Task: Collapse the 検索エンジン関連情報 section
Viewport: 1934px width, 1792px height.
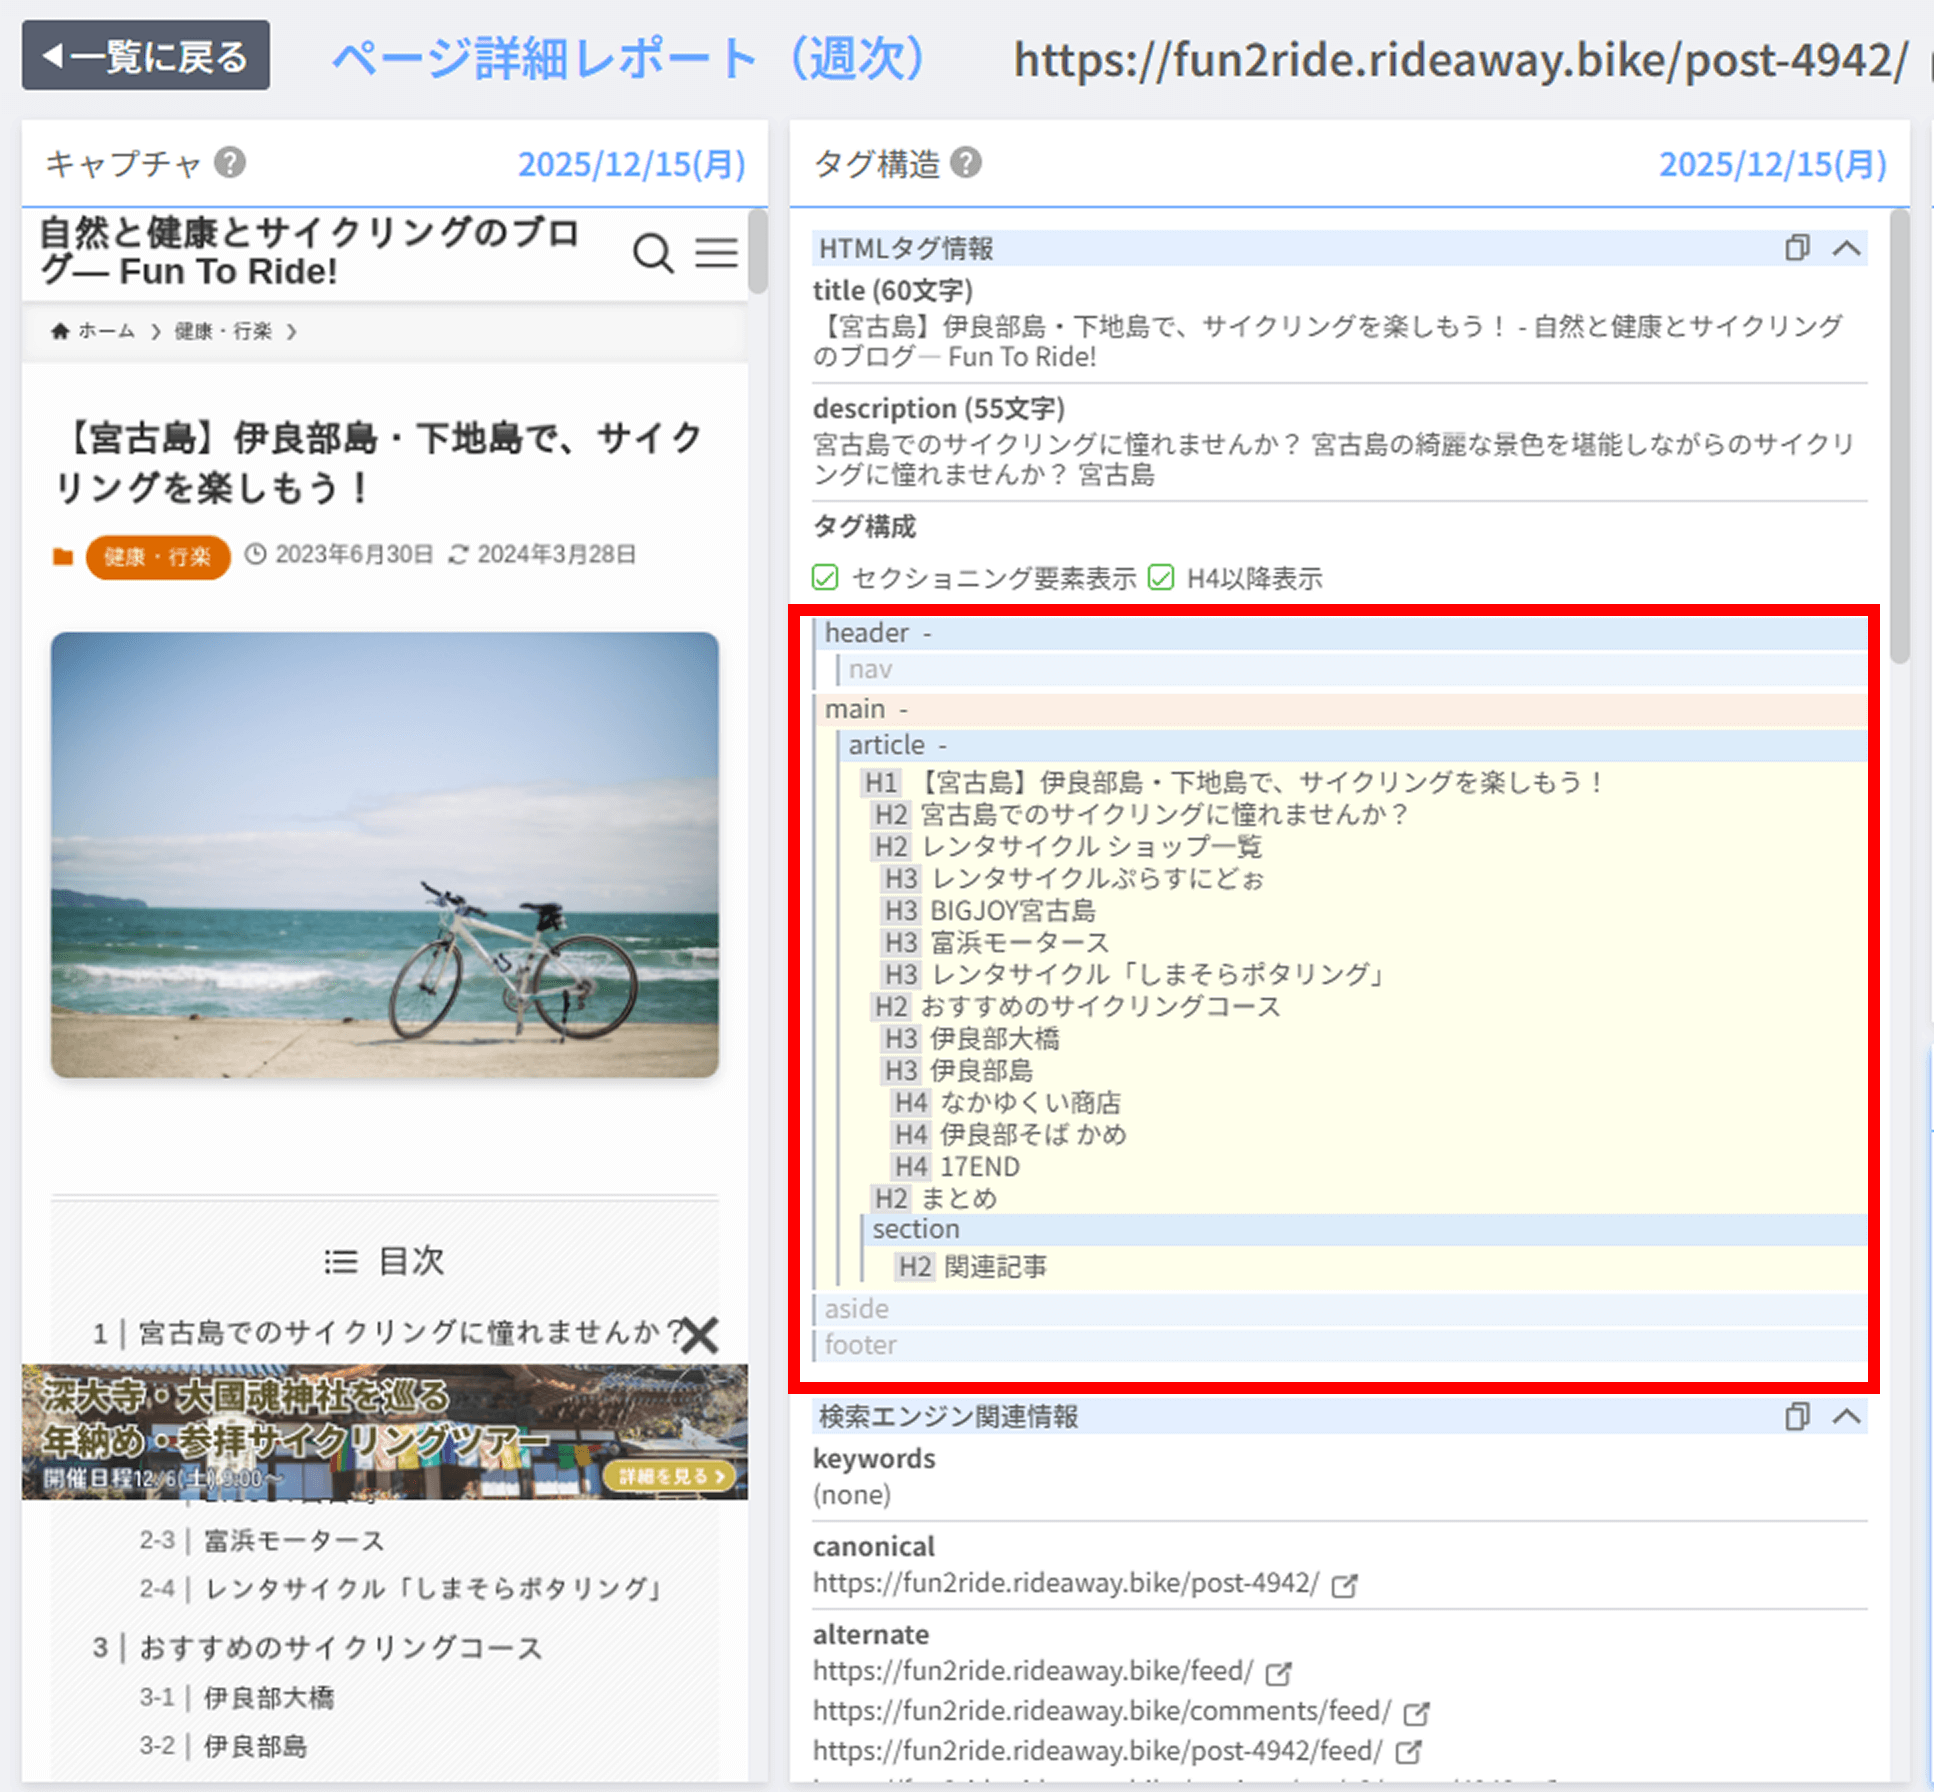Action: (1847, 1416)
